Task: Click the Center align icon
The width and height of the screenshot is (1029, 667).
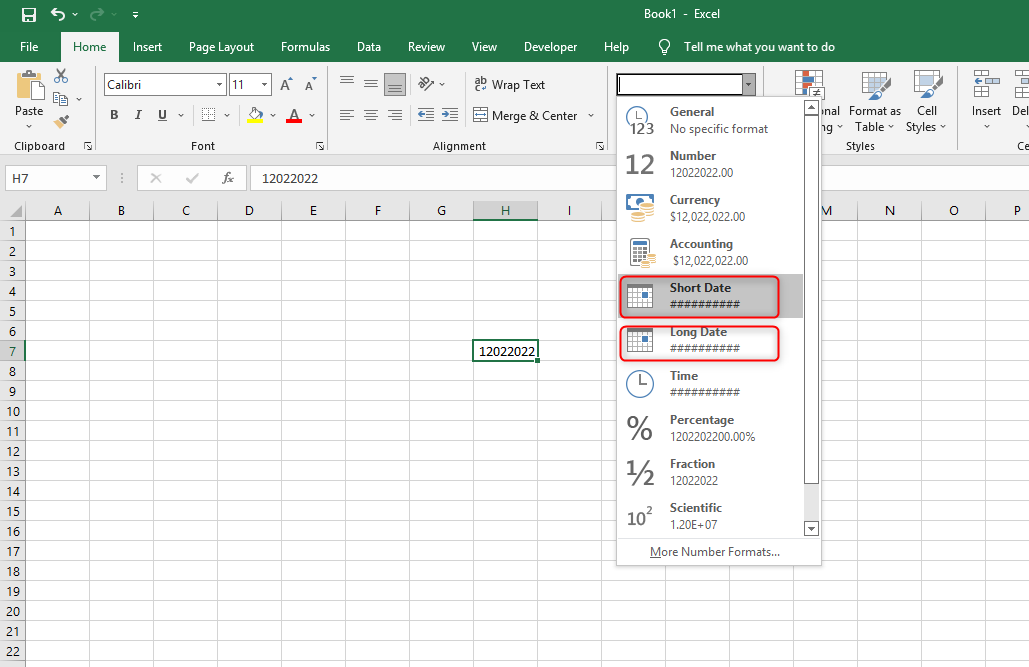Action: pos(371,115)
